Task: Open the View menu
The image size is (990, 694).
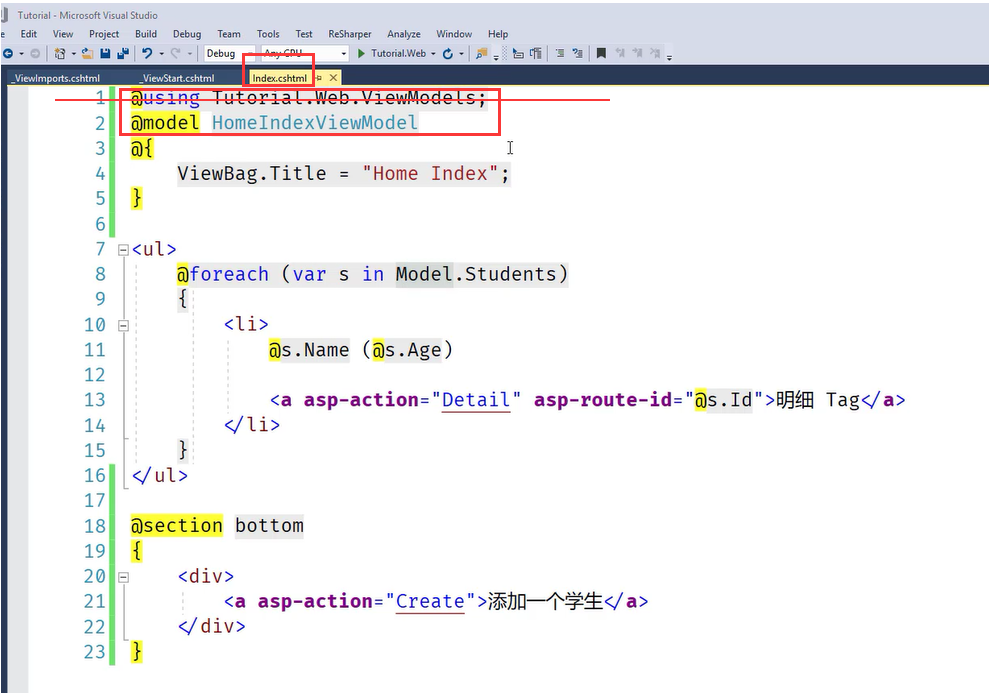Action: (63, 34)
